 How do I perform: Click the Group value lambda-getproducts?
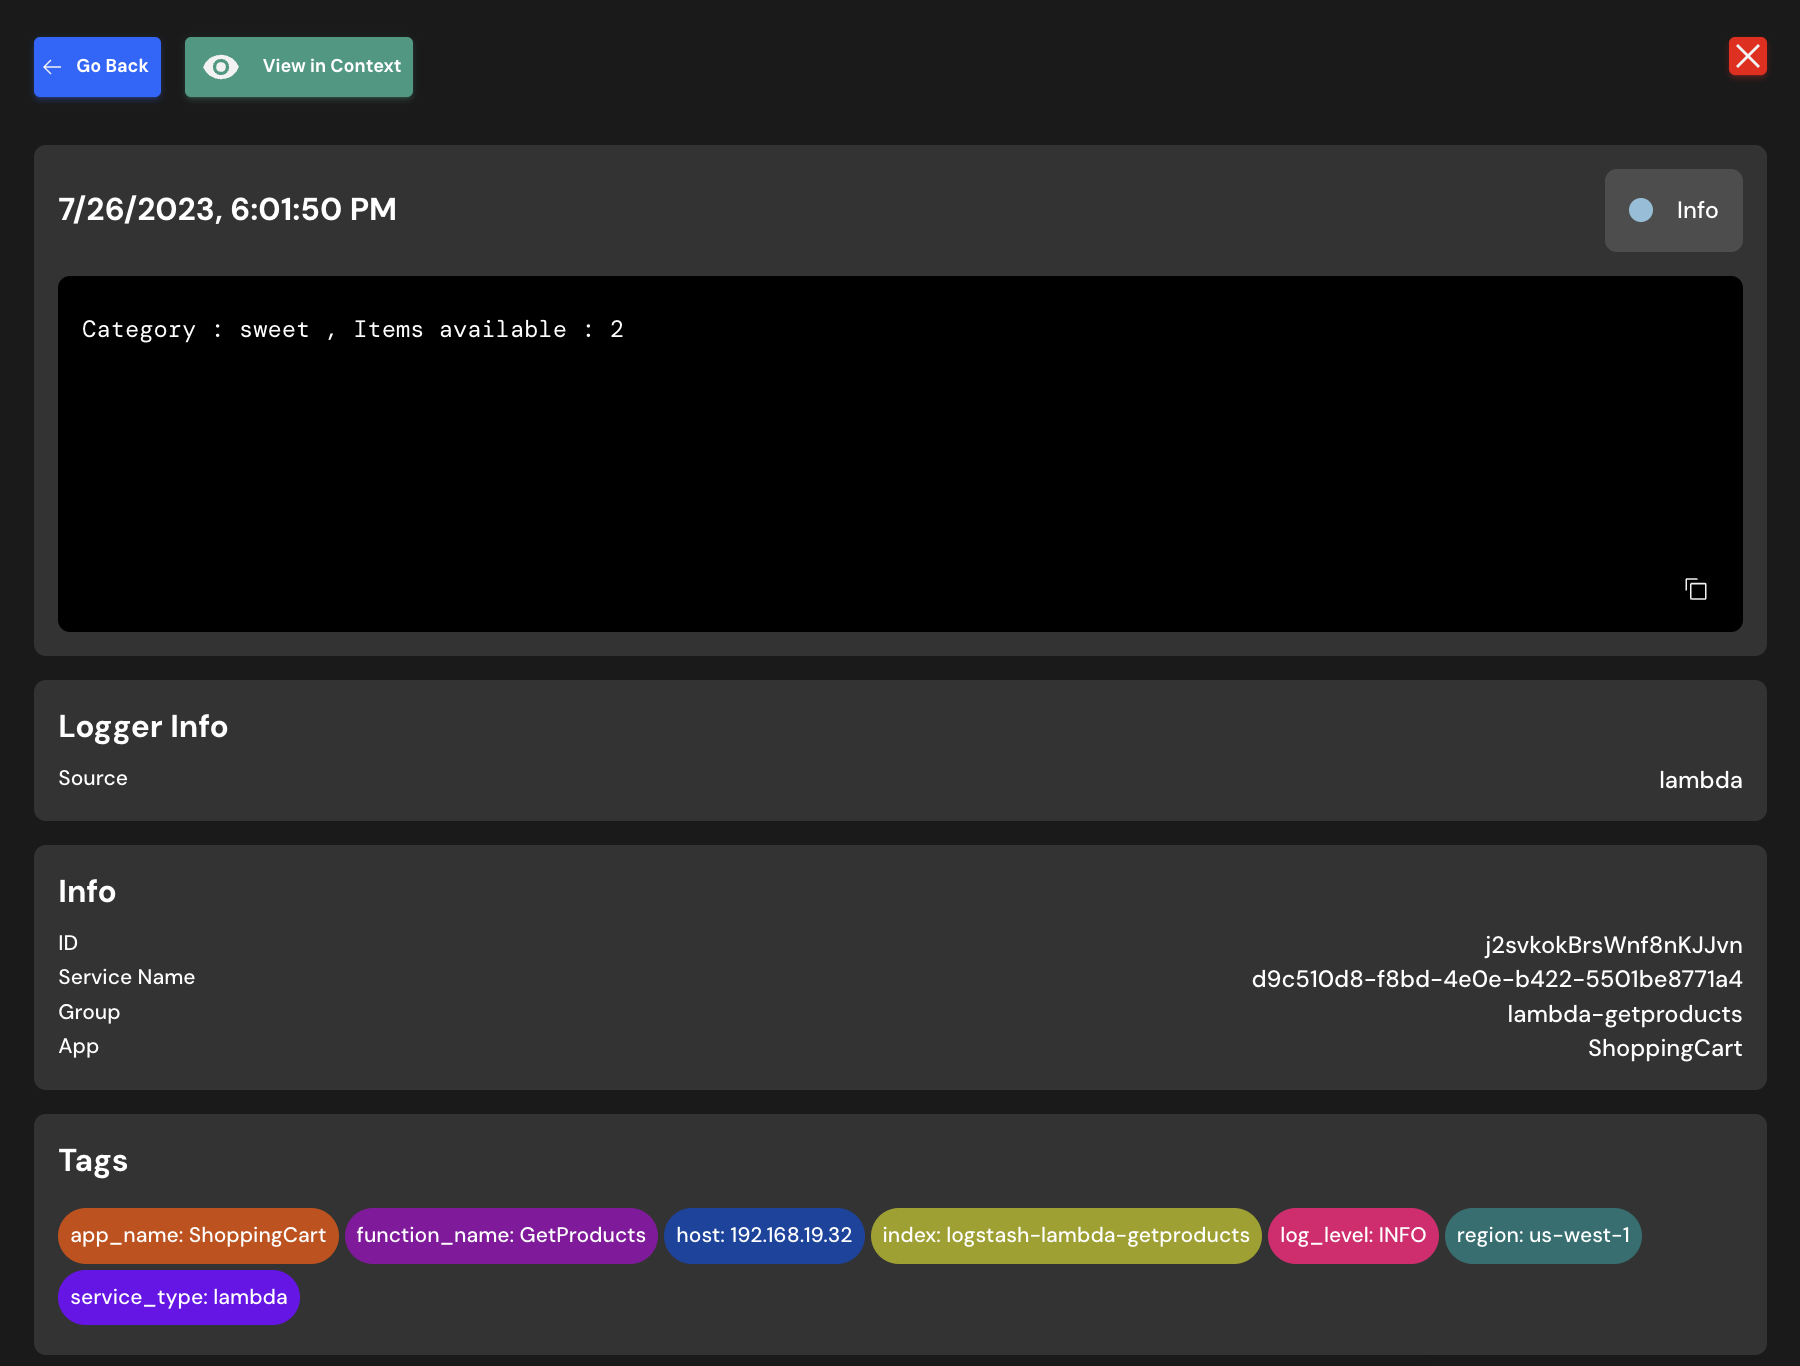click(1624, 1014)
